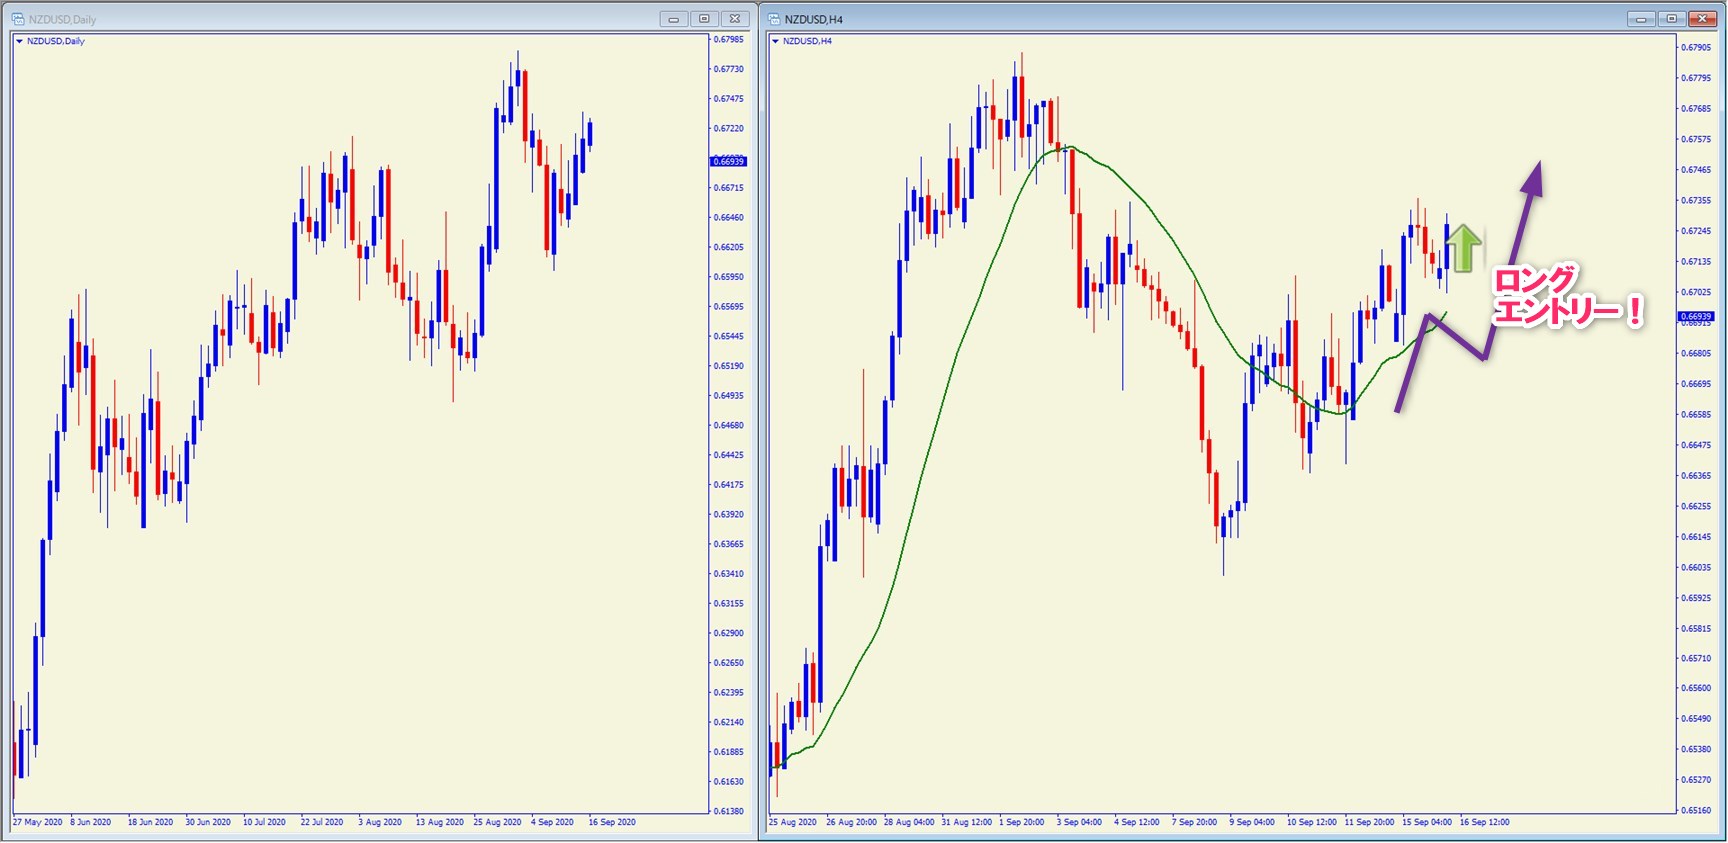The height and width of the screenshot is (843, 1728).
Task: Click time label 3 Sep 04:00 on H4 chart
Action: [x=1080, y=822]
